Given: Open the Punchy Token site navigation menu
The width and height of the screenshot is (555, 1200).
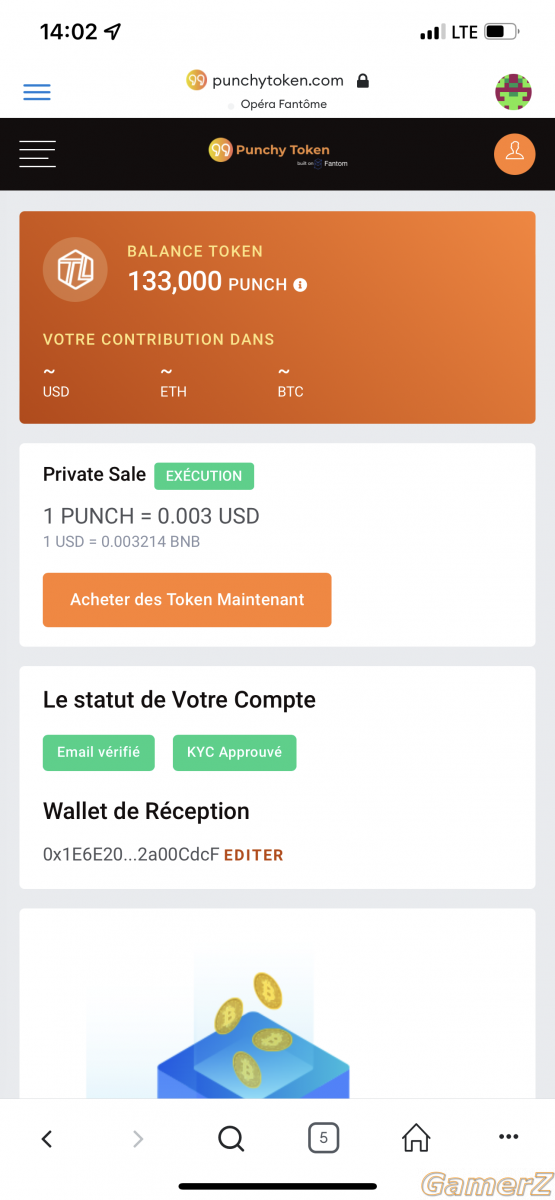Looking at the screenshot, I should point(37,153).
